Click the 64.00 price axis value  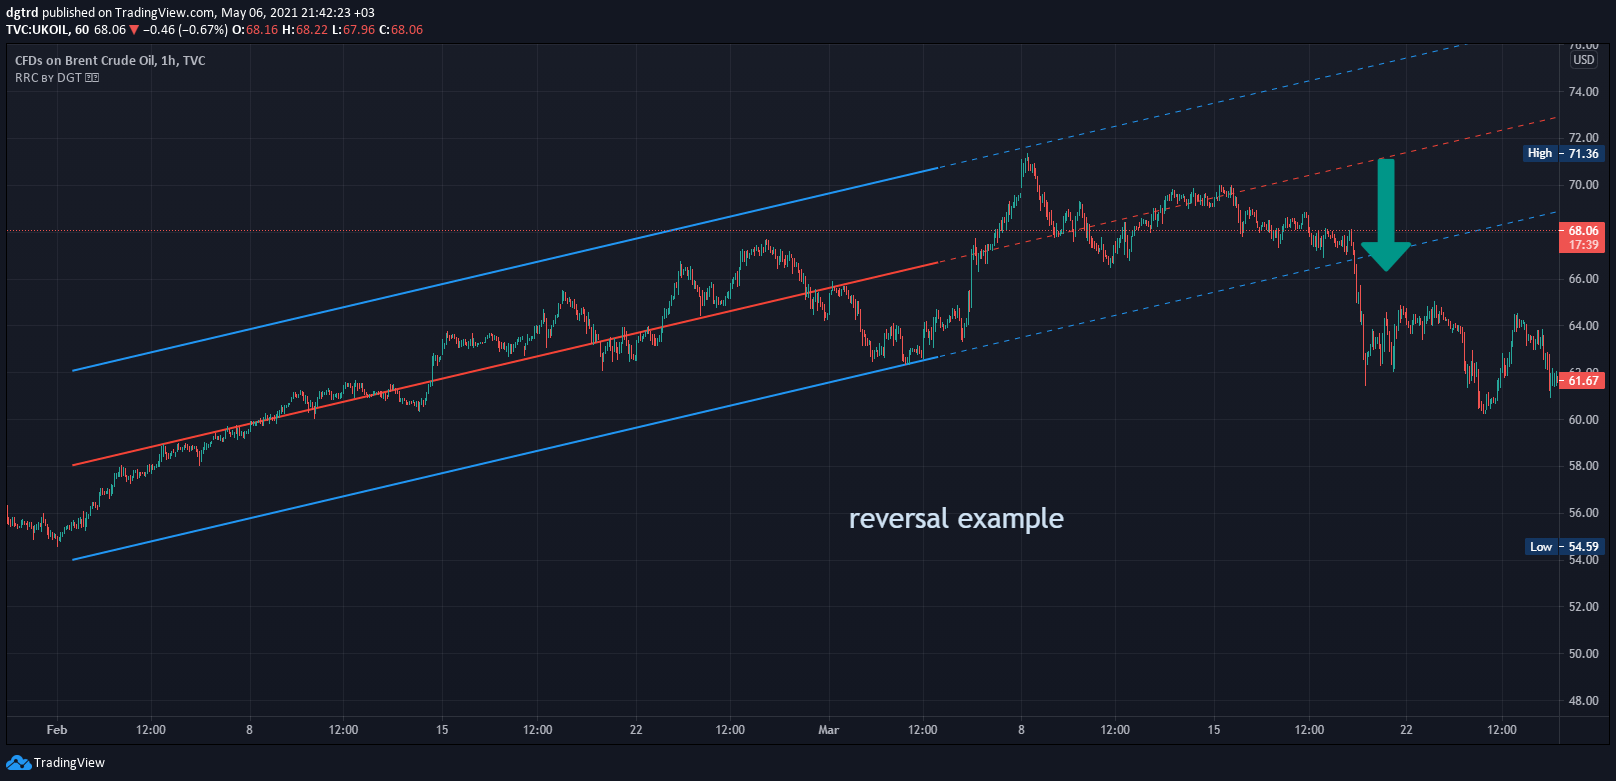pyautogui.click(x=1583, y=326)
